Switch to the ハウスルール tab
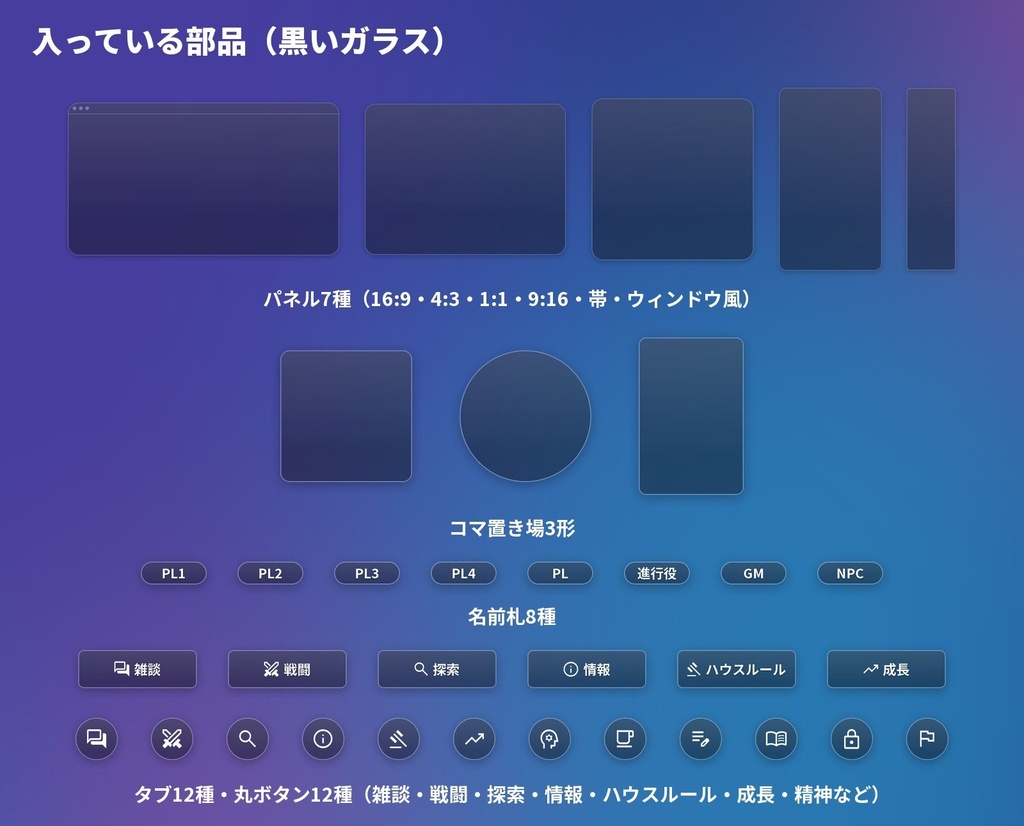1024x826 pixels. click(737, 669)
